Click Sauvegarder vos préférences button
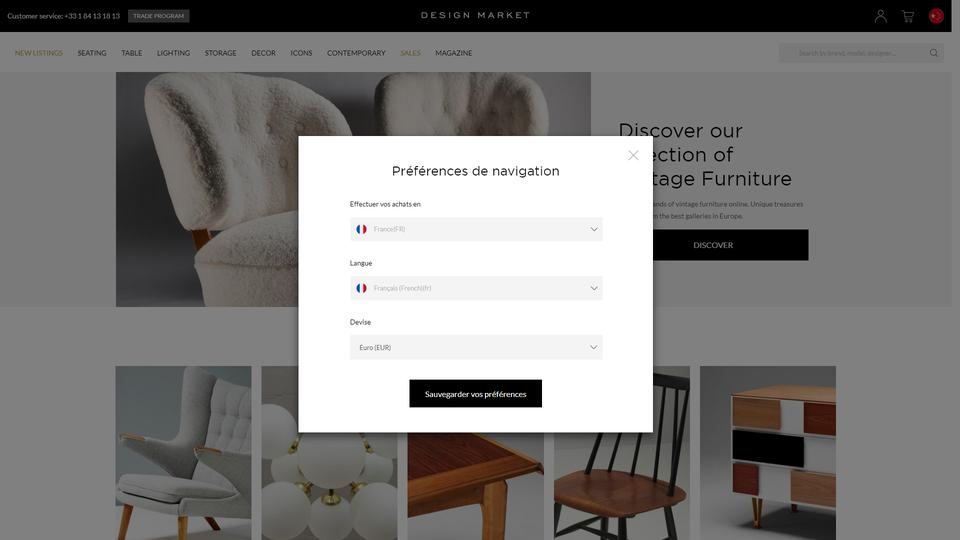Viewport: 960px width, 540px height. click(476, 394)
